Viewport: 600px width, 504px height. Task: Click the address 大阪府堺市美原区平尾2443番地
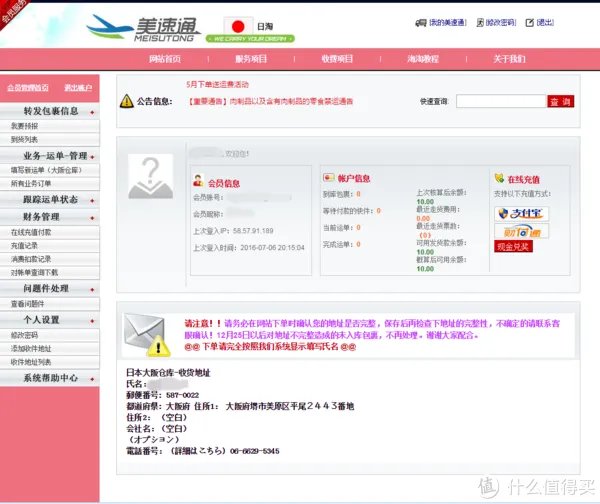click(x=290, y=406)
